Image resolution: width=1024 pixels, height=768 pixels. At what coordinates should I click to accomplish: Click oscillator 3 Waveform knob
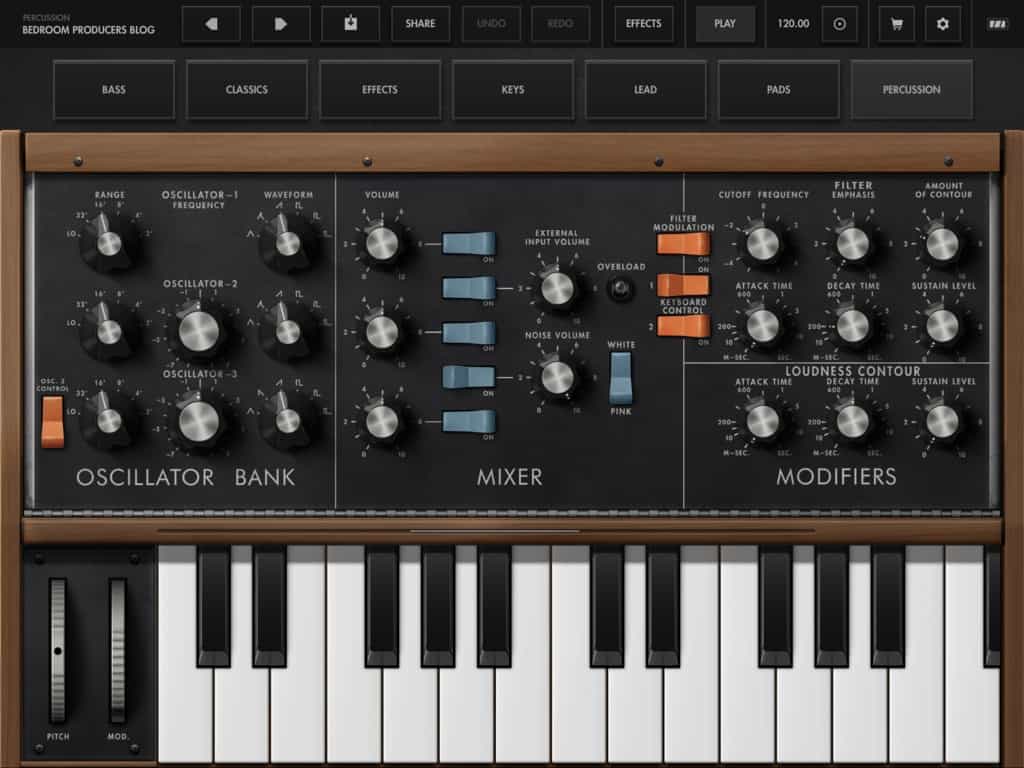click(287, 421)
